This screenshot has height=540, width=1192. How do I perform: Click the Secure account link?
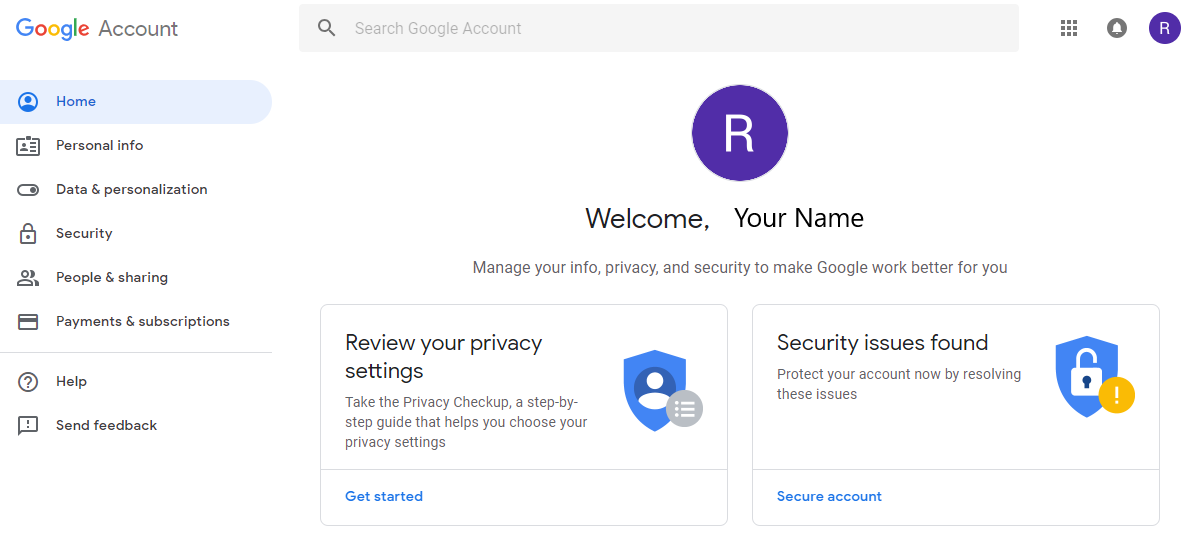829,497
